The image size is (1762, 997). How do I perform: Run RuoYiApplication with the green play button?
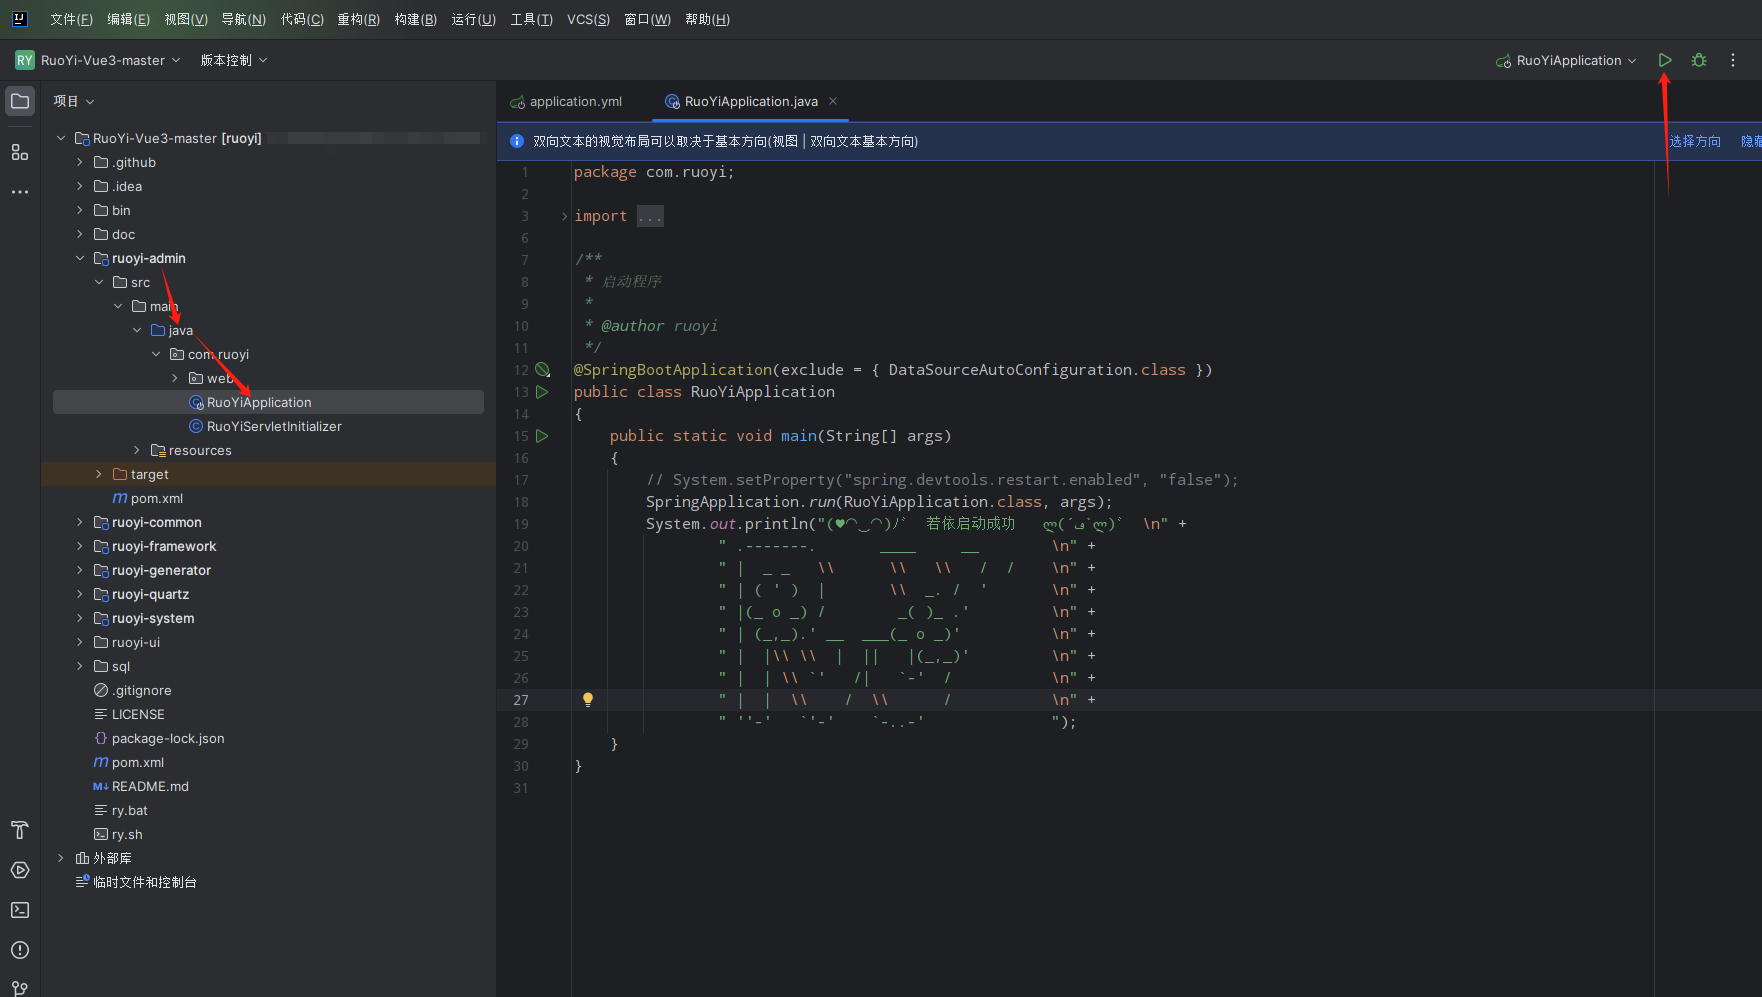pos(1665,60)
